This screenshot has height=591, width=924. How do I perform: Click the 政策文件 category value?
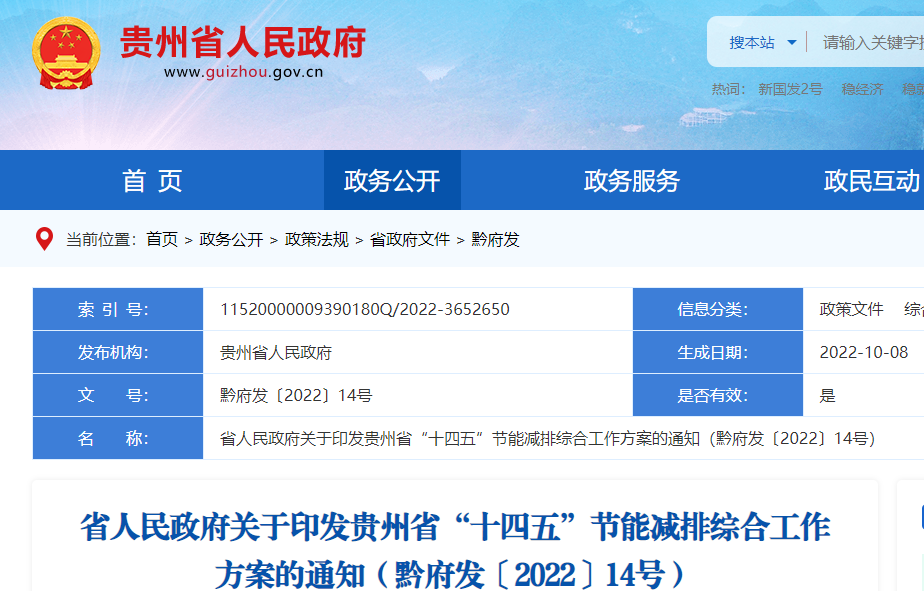point(851,309)
